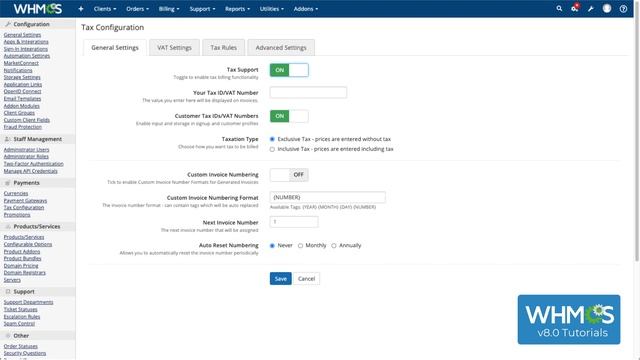640x360 pixels.
Task: Open Client Groups sidebar link
Action: 19,113
